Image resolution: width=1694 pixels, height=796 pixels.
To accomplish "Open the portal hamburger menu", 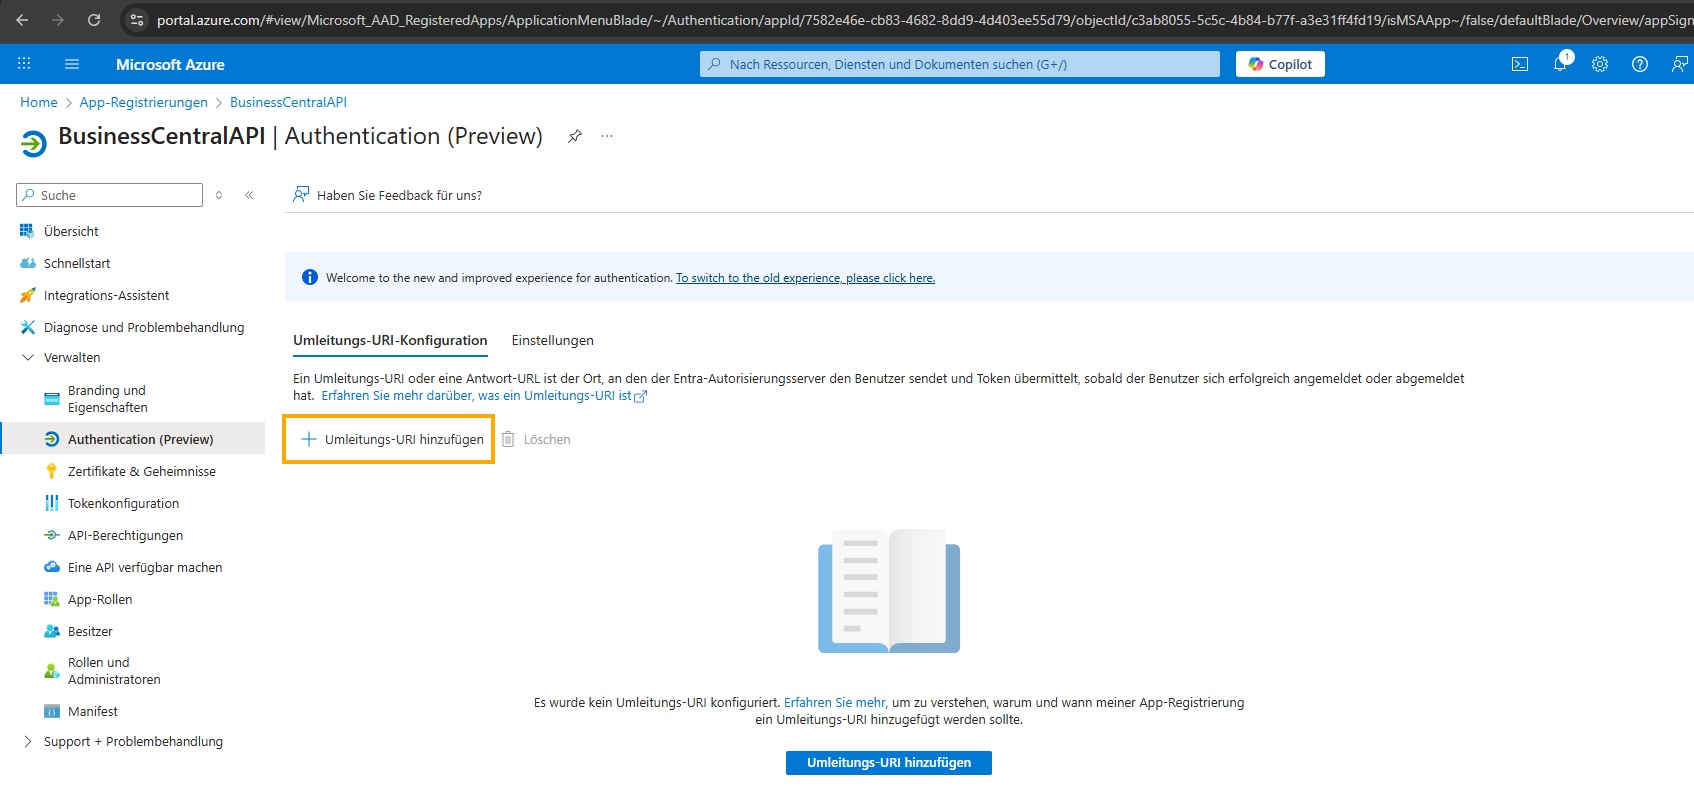I will click(x=72, y=64).
